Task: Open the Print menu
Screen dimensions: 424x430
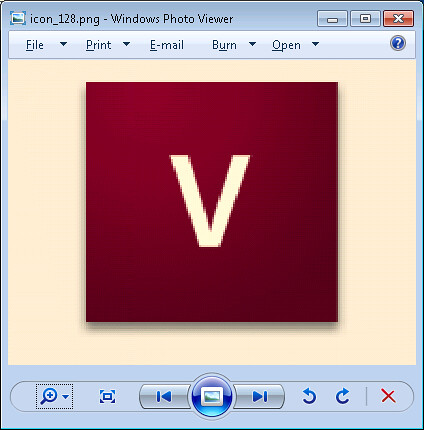Action: (98, 45)
